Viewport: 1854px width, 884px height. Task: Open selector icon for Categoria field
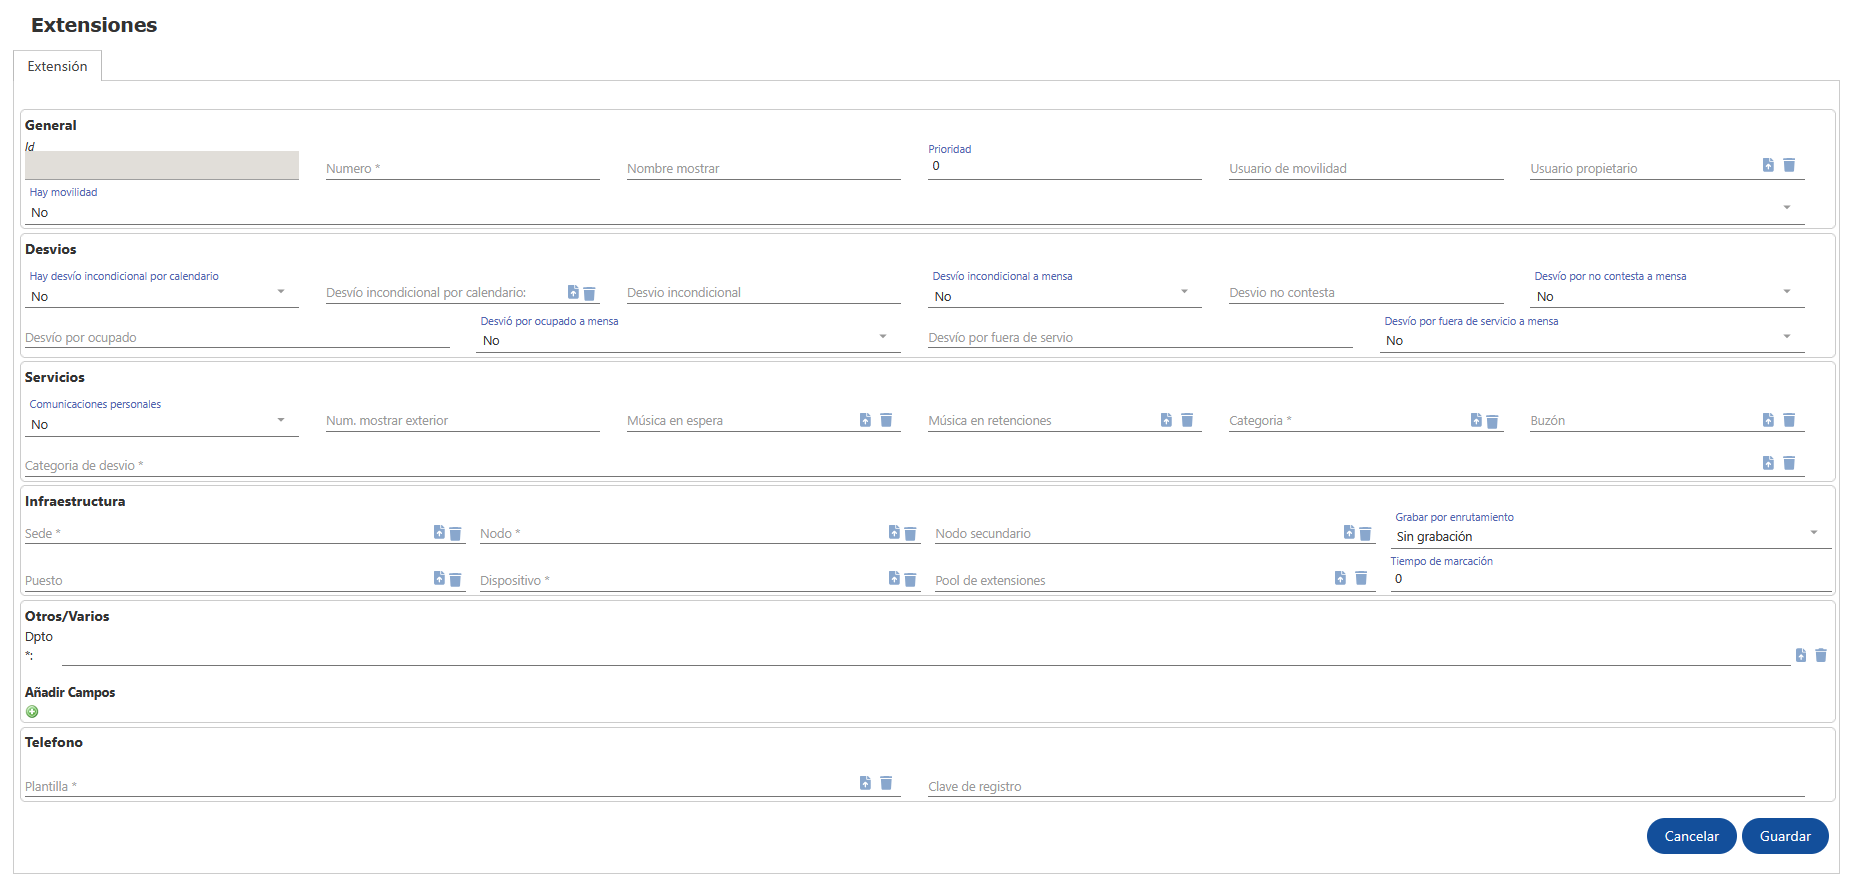point(1476,420)
